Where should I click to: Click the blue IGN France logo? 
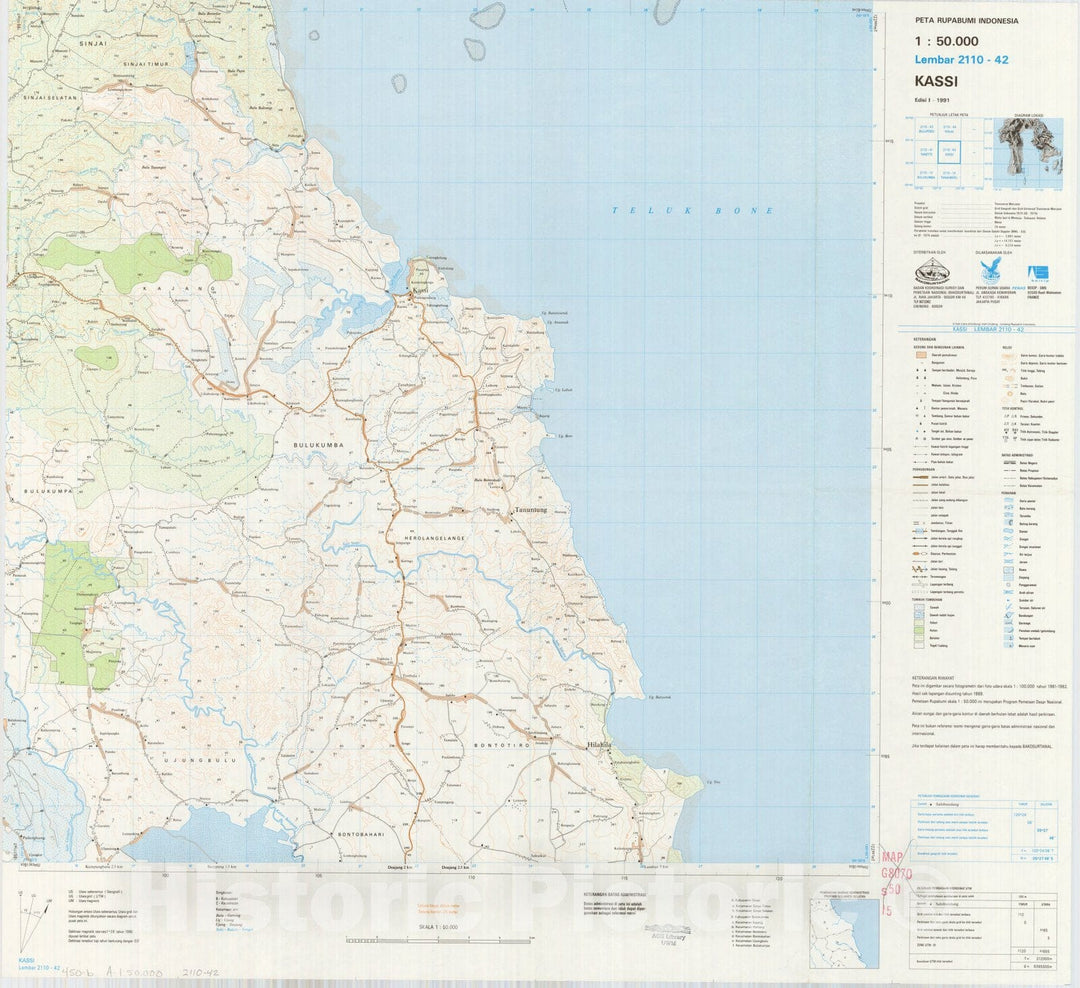click(1039, 272)
